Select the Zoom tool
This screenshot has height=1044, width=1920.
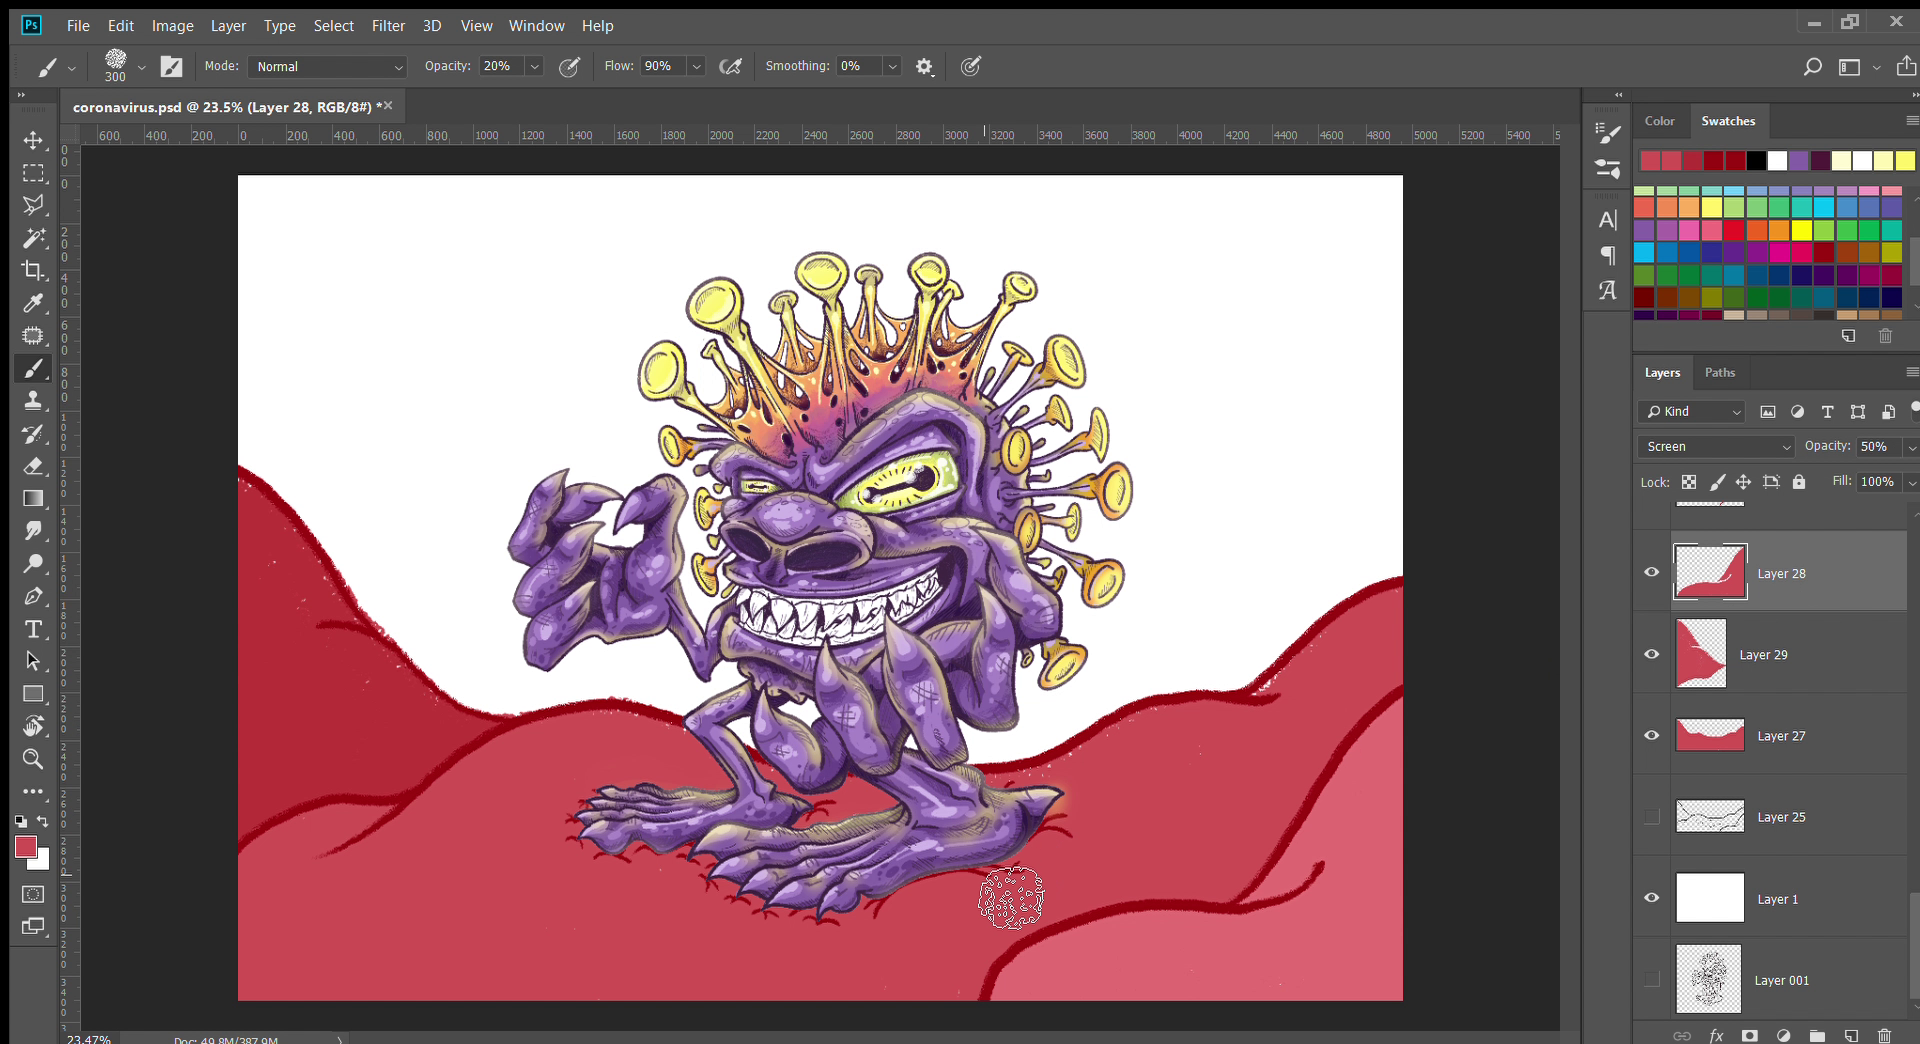(x=33, y=759)
